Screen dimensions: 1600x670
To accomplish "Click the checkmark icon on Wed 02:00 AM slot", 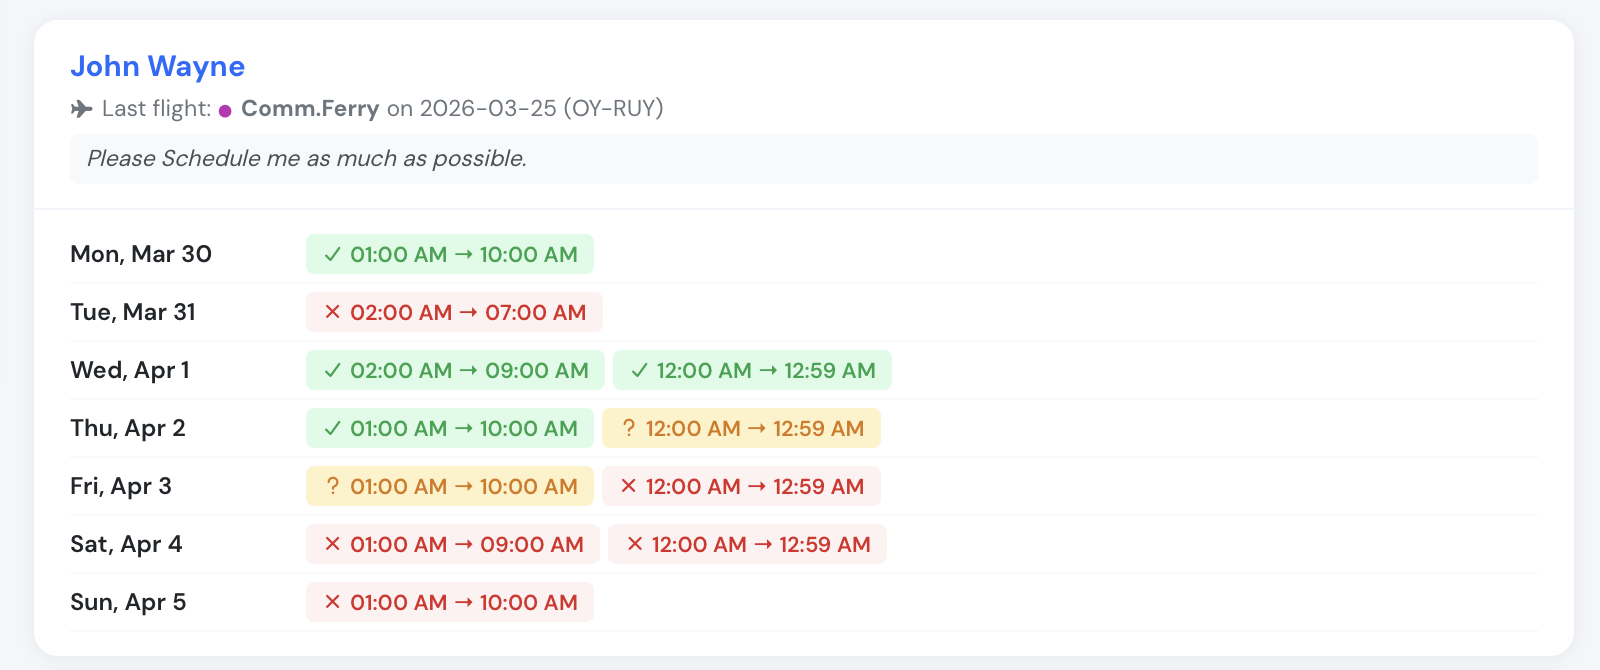I will tap(333, 371).
